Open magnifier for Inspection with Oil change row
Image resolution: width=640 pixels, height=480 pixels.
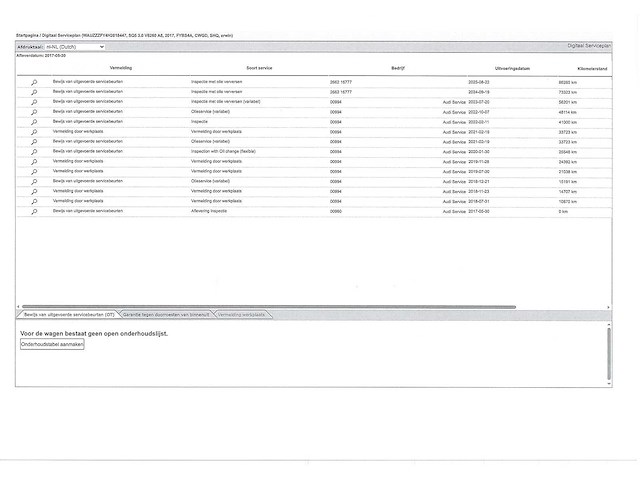(34, 150)
